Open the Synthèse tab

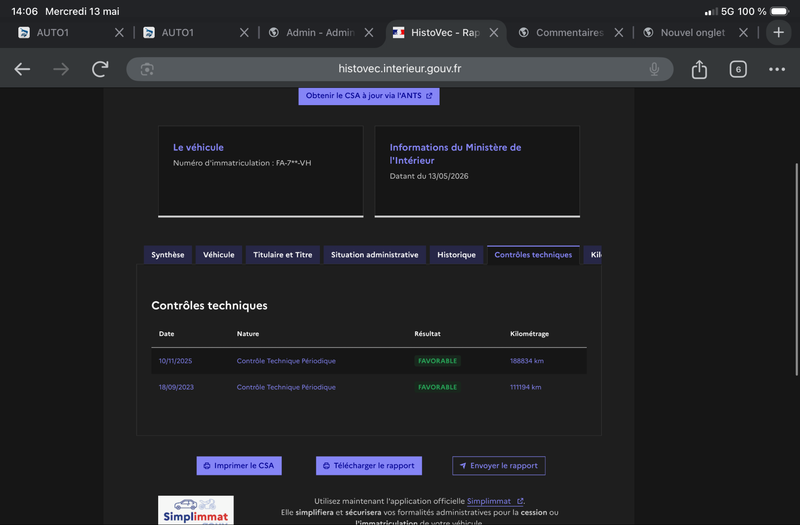(168, 255)
